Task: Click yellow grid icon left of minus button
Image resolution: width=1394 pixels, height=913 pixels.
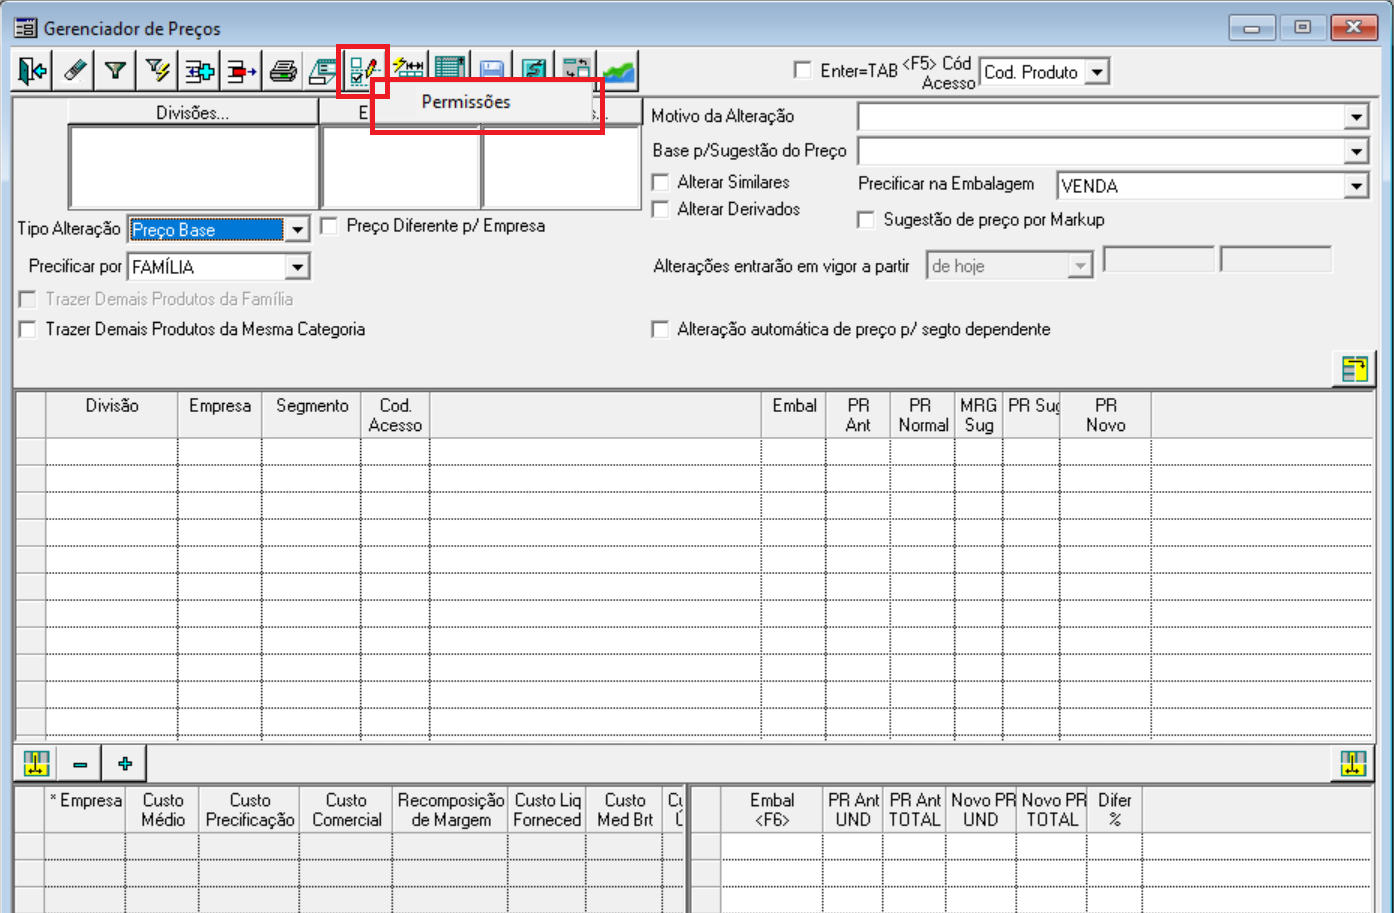Action: click(37, 764)
